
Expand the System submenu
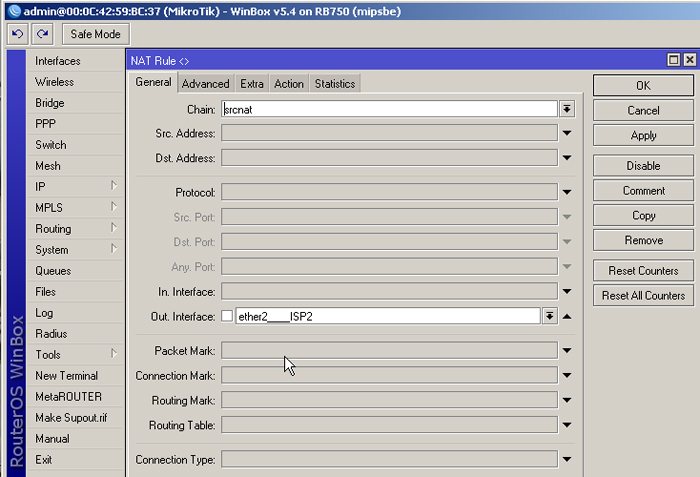click(75, 250)
